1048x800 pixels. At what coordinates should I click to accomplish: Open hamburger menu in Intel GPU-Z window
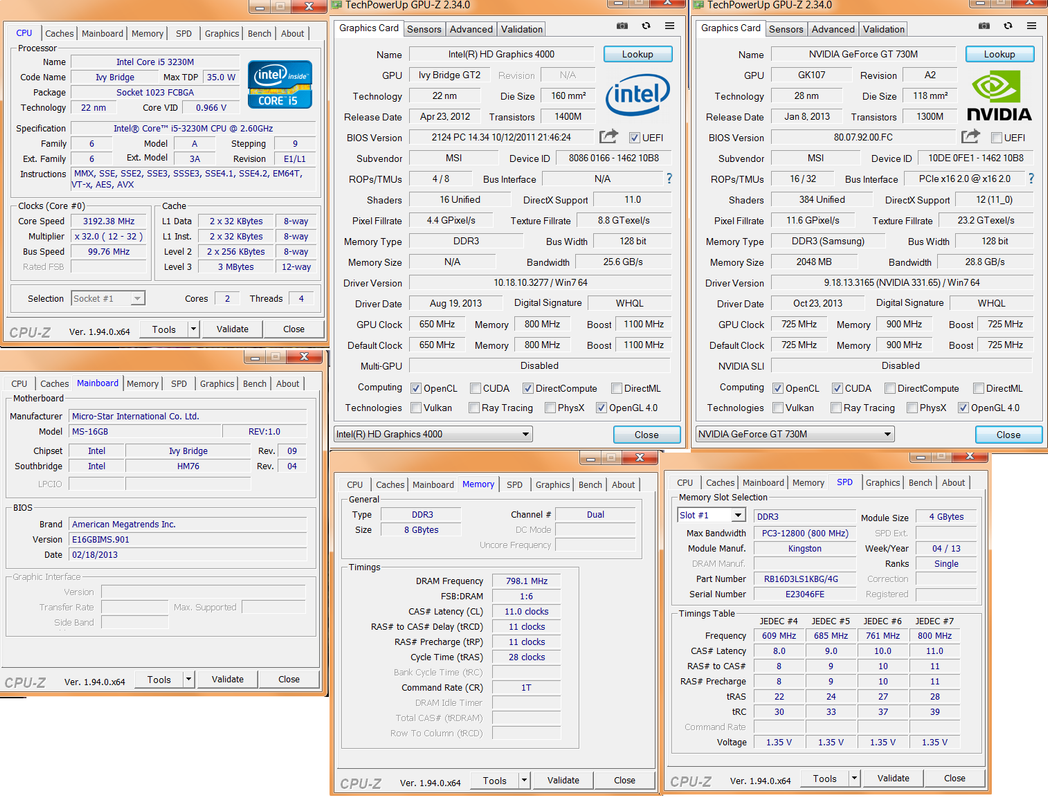click(669, 26)
